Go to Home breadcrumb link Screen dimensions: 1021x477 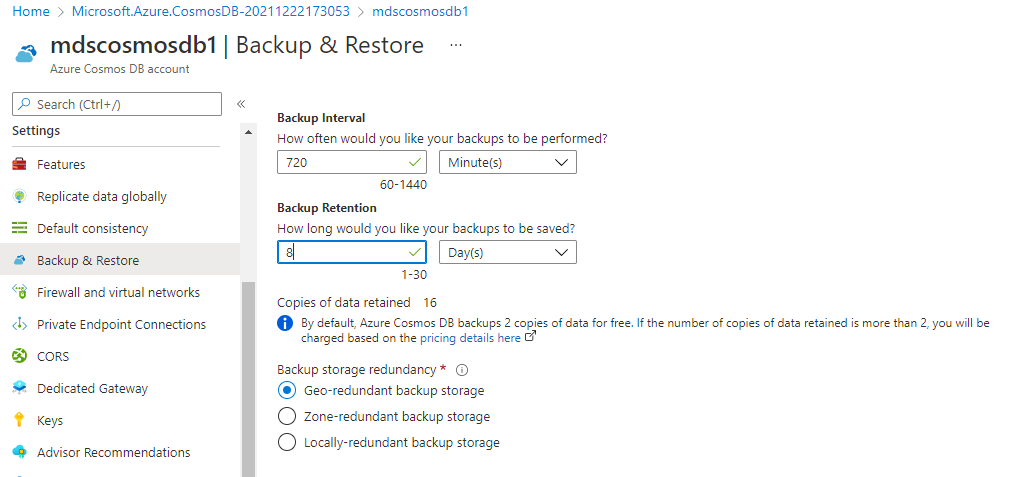pyautogui.click(x=31, y=12)
